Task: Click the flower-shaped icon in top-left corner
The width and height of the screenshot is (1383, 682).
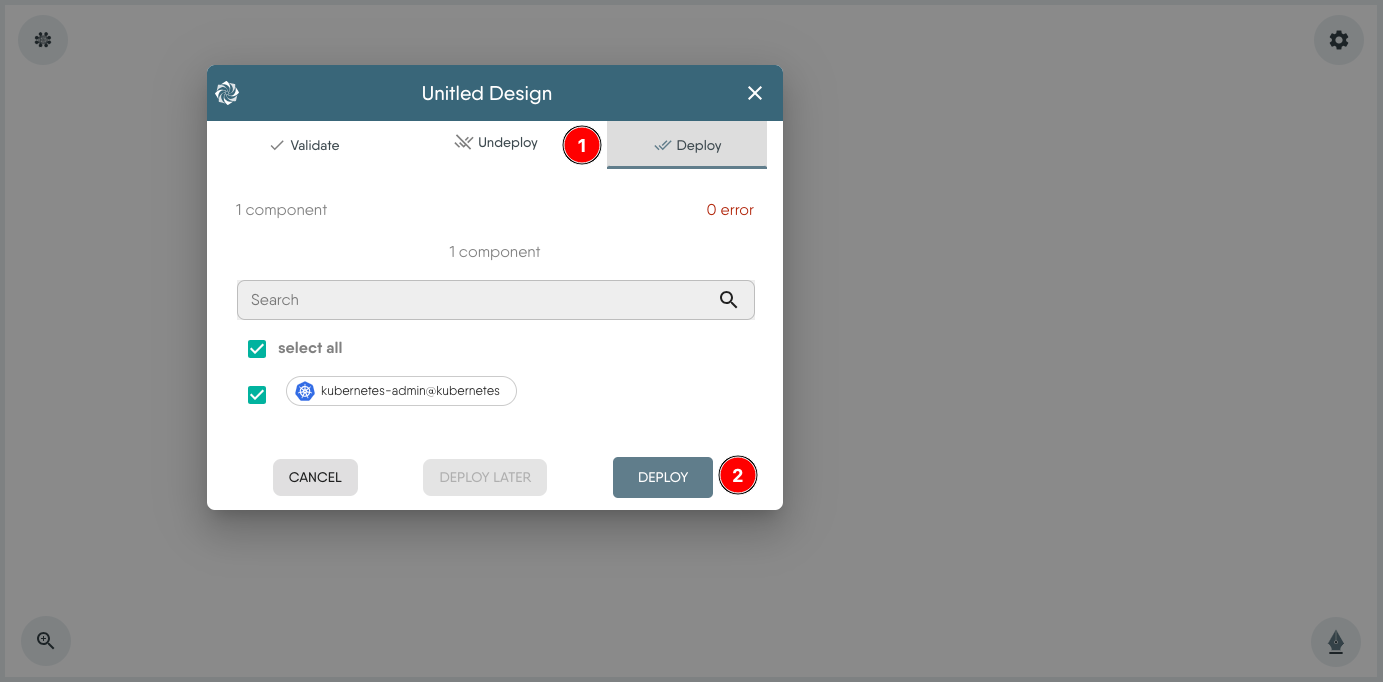Action: coord(43,40)
